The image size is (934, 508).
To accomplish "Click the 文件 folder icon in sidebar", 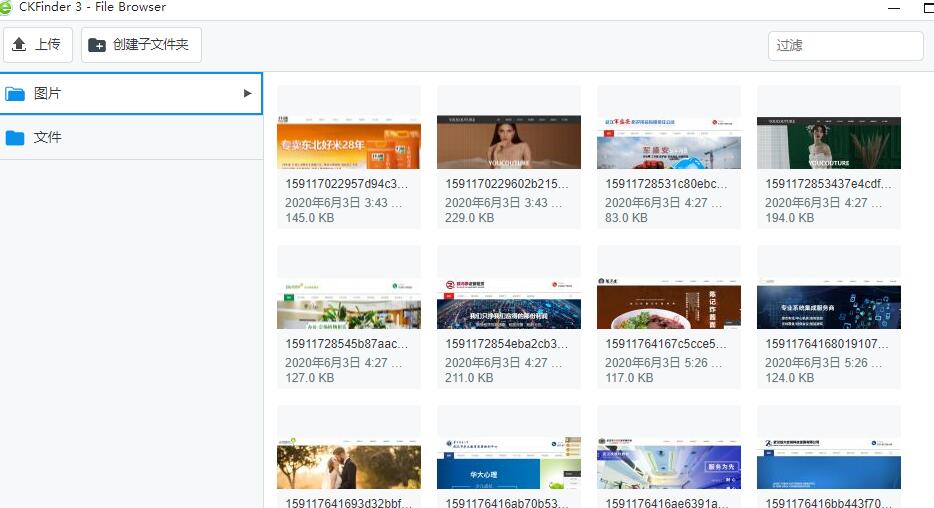I will click(15, 138).
